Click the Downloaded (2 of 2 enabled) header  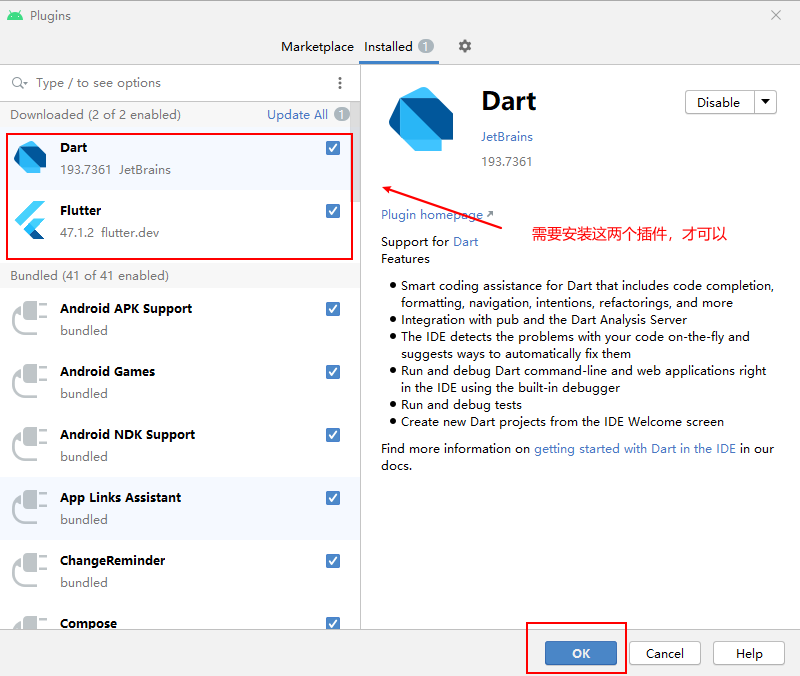[95, 115]
